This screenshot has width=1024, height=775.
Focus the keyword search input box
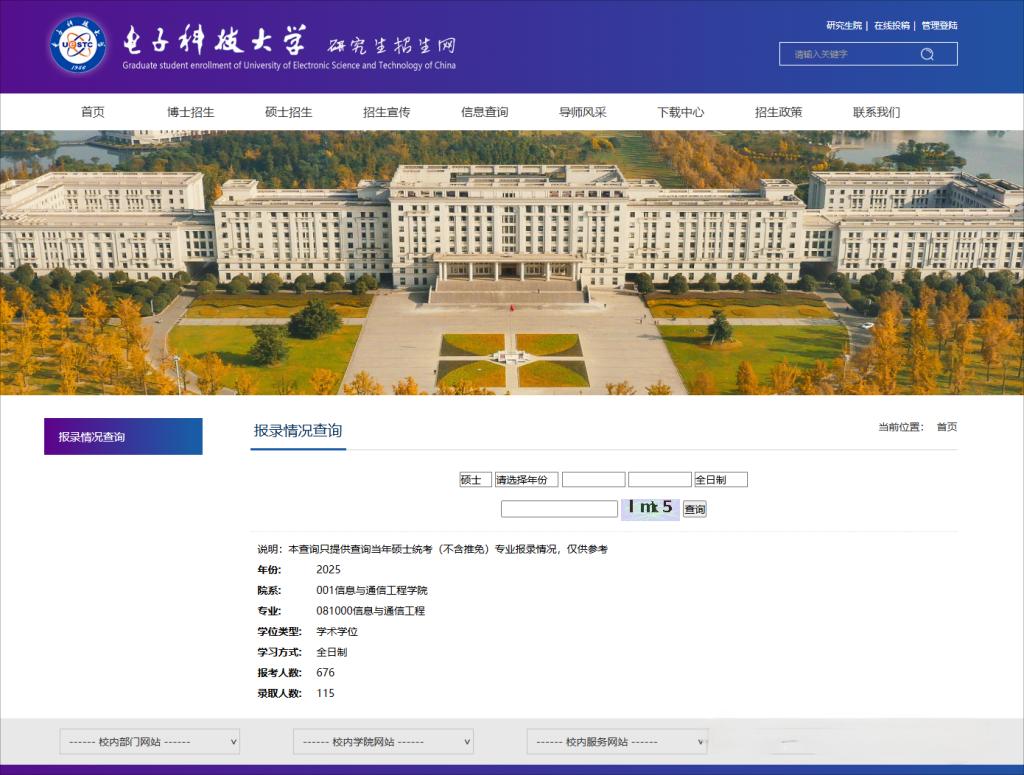850,54
